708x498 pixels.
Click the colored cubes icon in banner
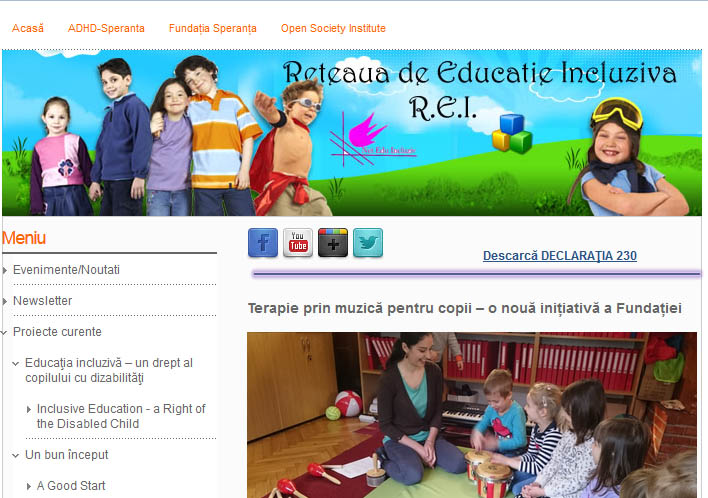[512, 132]
